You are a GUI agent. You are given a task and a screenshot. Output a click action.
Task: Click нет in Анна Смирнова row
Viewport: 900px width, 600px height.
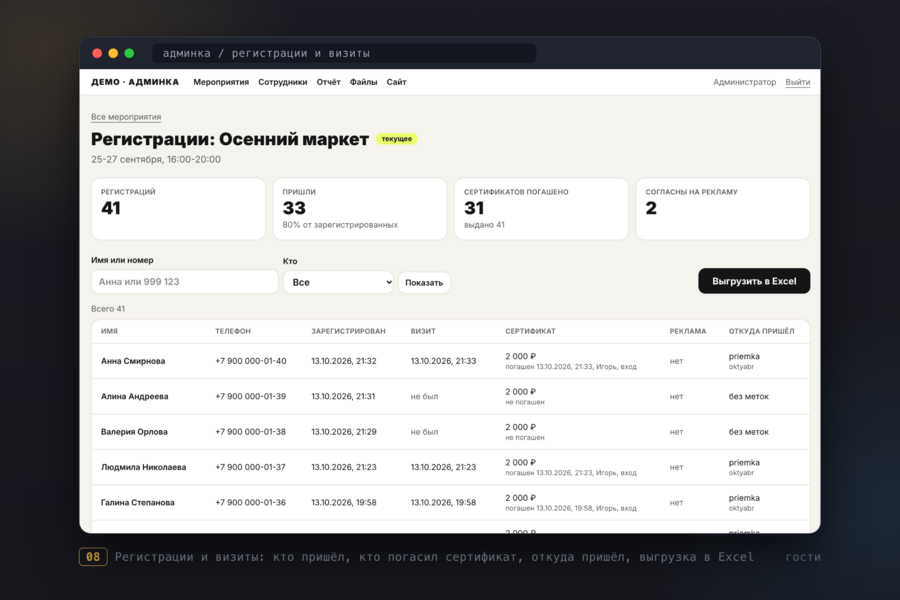click(676, 361)
